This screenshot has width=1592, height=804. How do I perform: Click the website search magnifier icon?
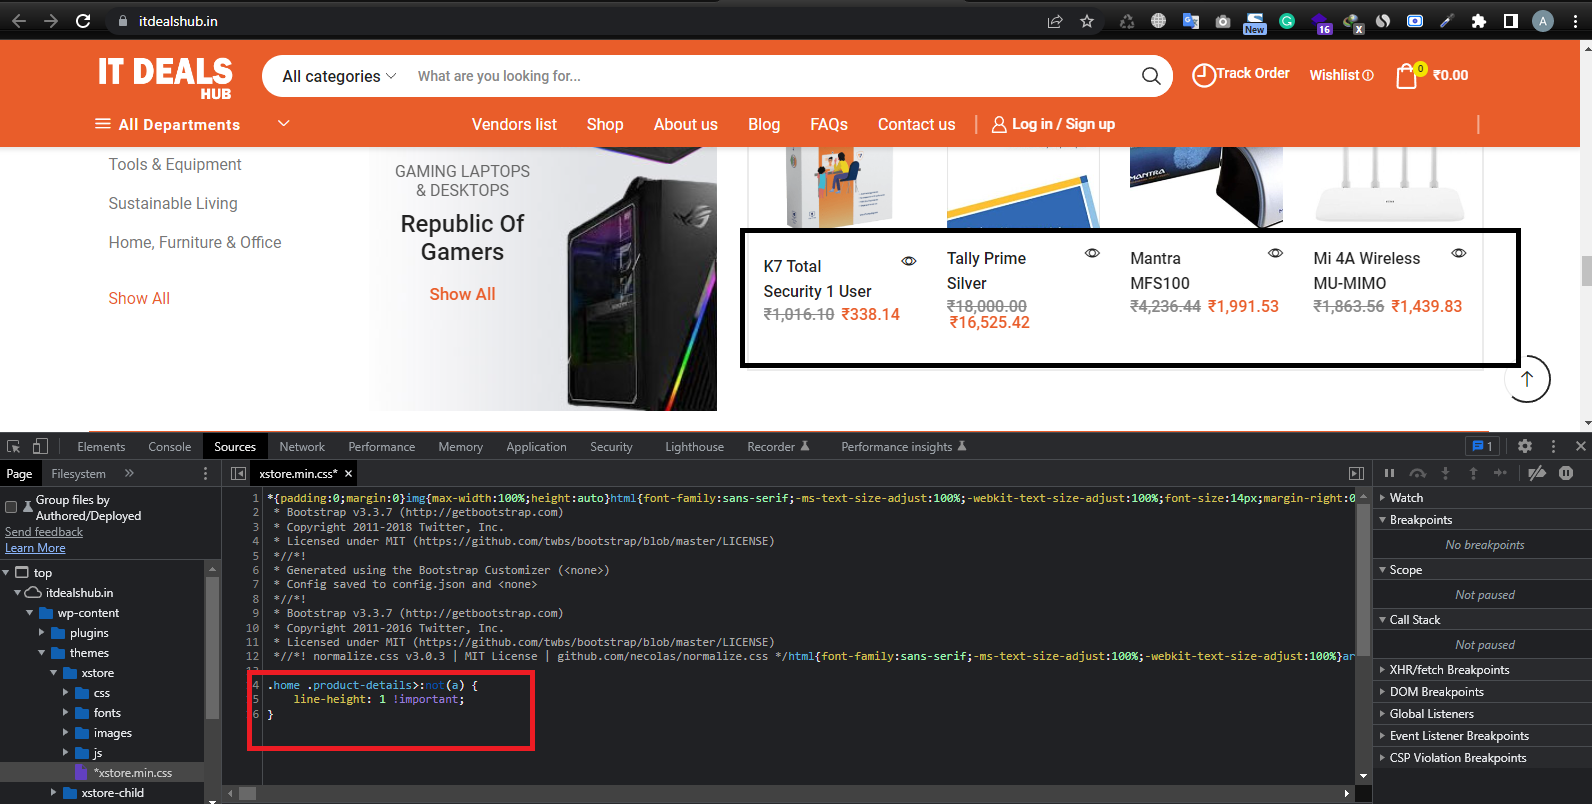click(1151, 76)
